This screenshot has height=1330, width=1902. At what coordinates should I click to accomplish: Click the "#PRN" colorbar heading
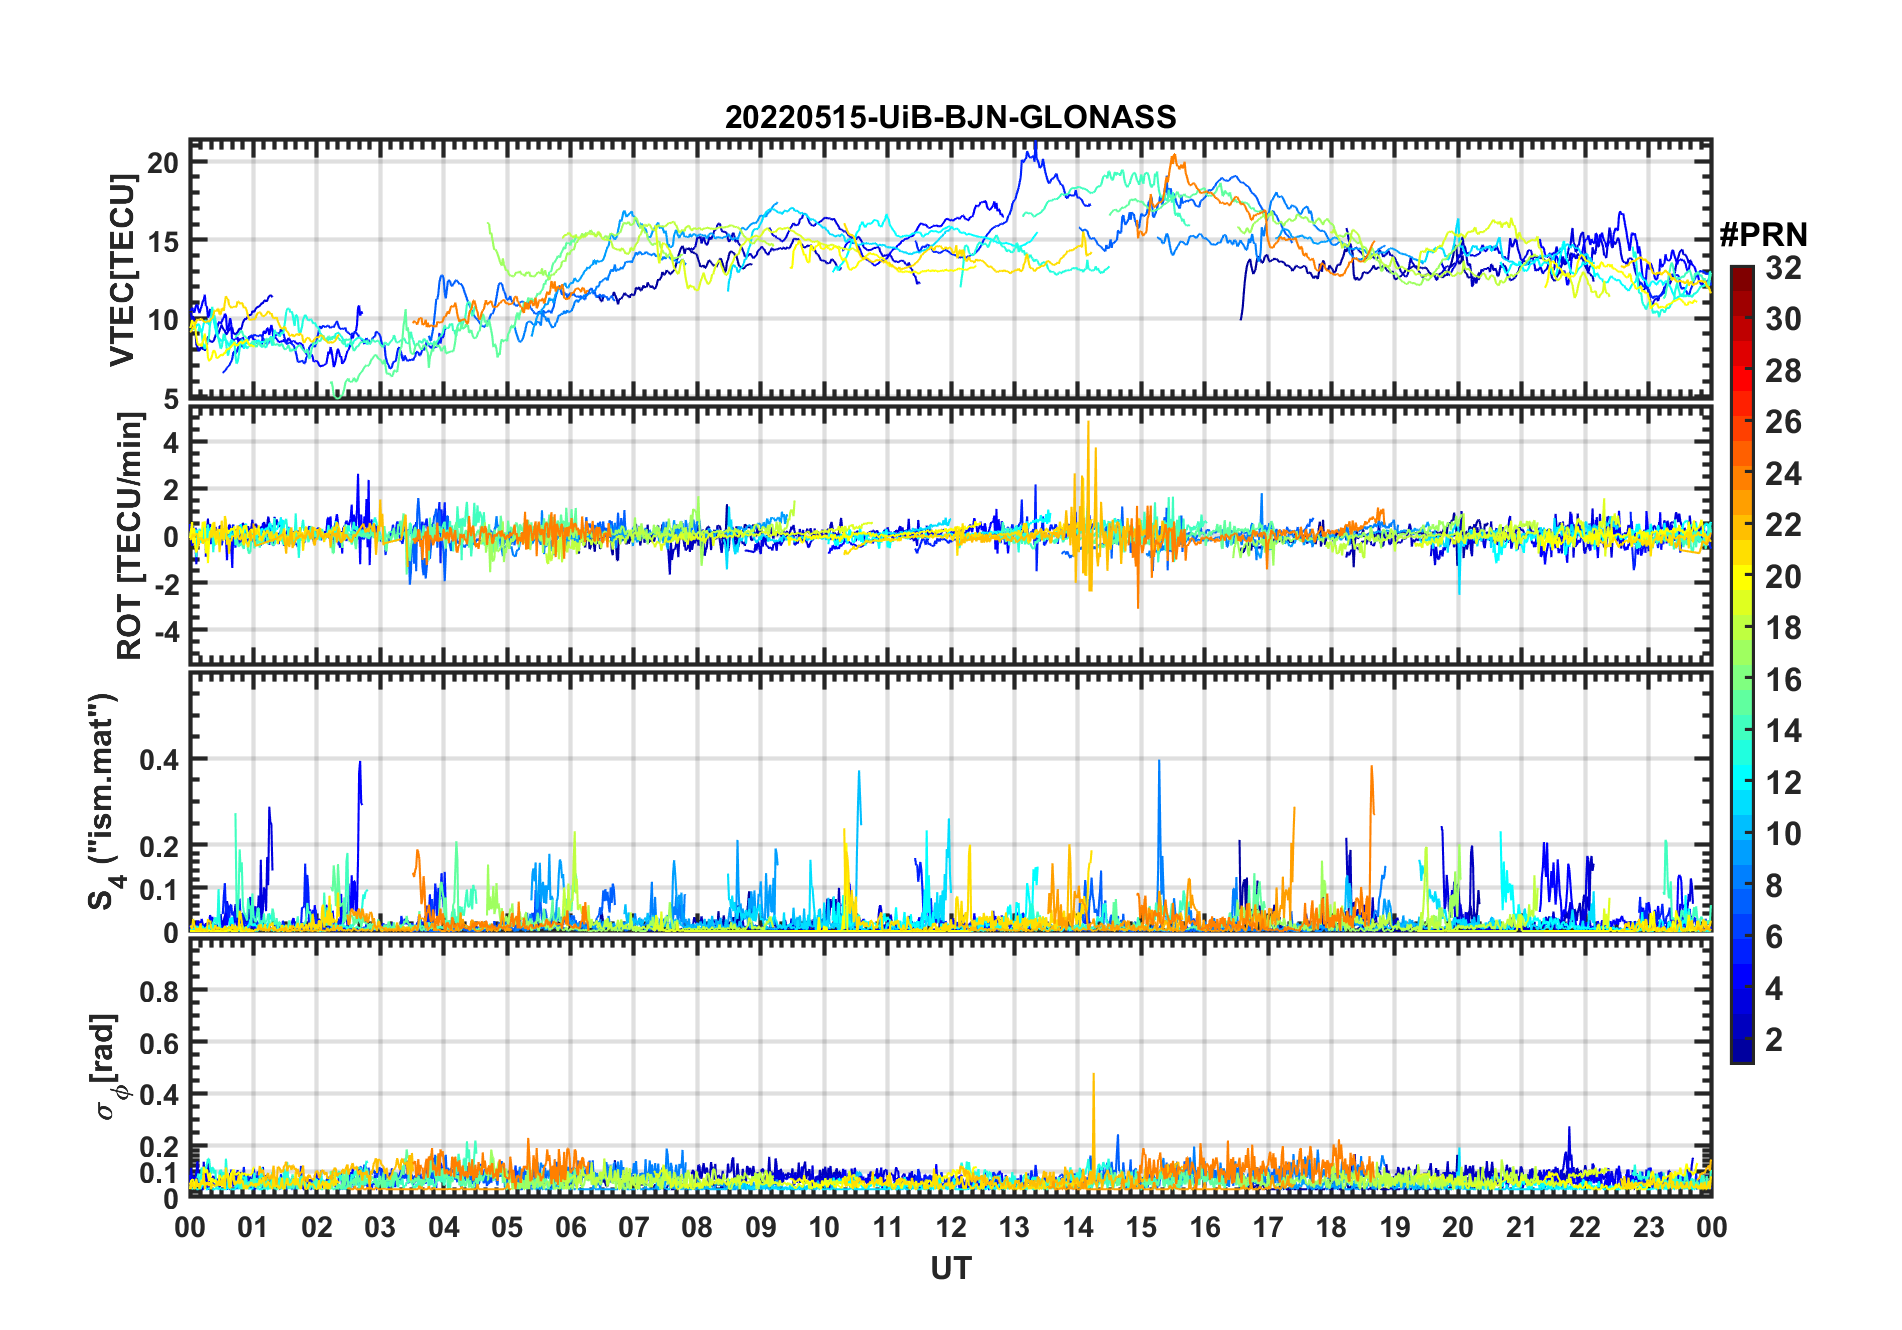(x=1763, y=235)
